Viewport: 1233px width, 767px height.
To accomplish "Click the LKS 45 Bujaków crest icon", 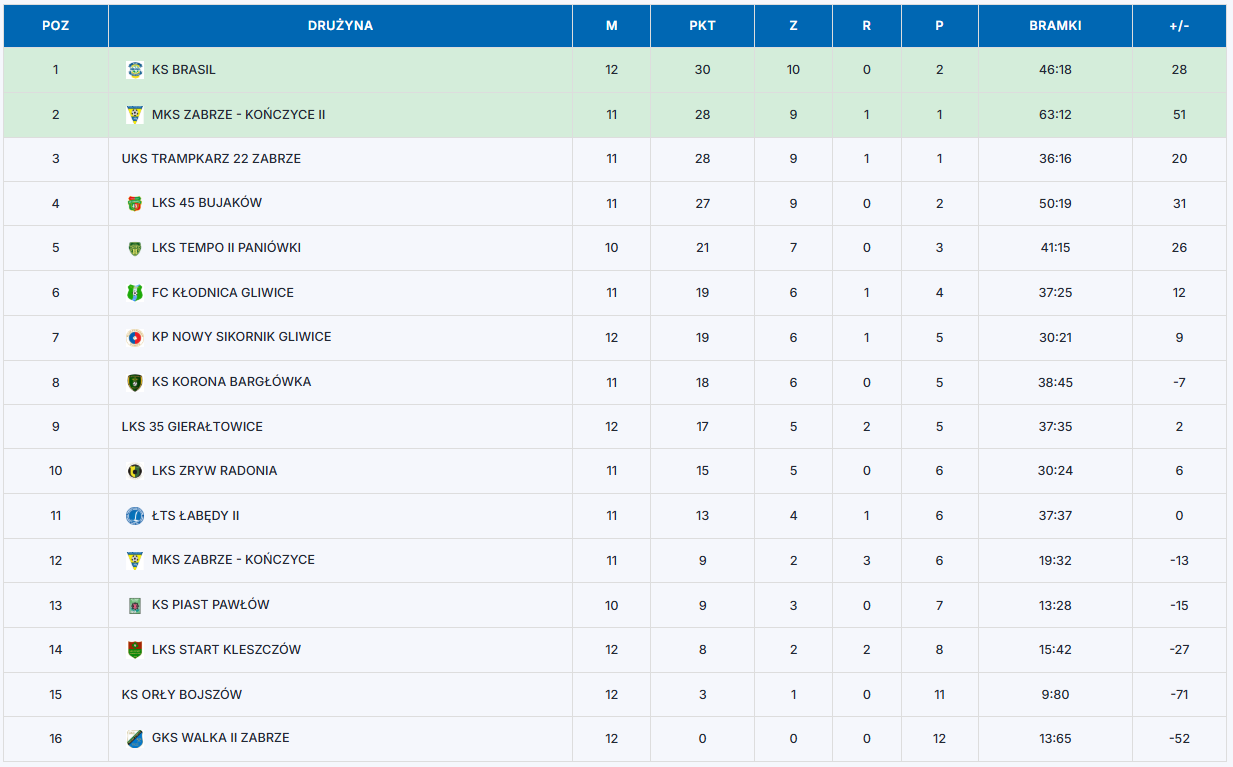I will 135,203.
